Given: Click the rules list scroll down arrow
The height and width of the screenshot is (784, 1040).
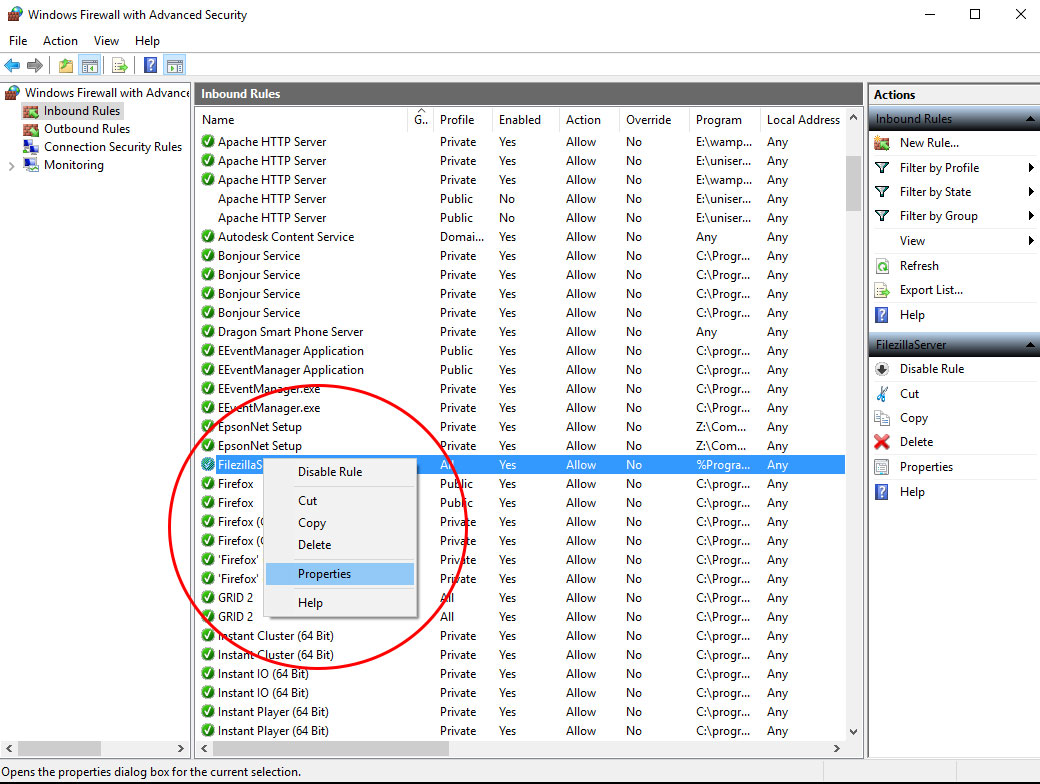Looking at the screenshot, I should click(x=854, y=732).
